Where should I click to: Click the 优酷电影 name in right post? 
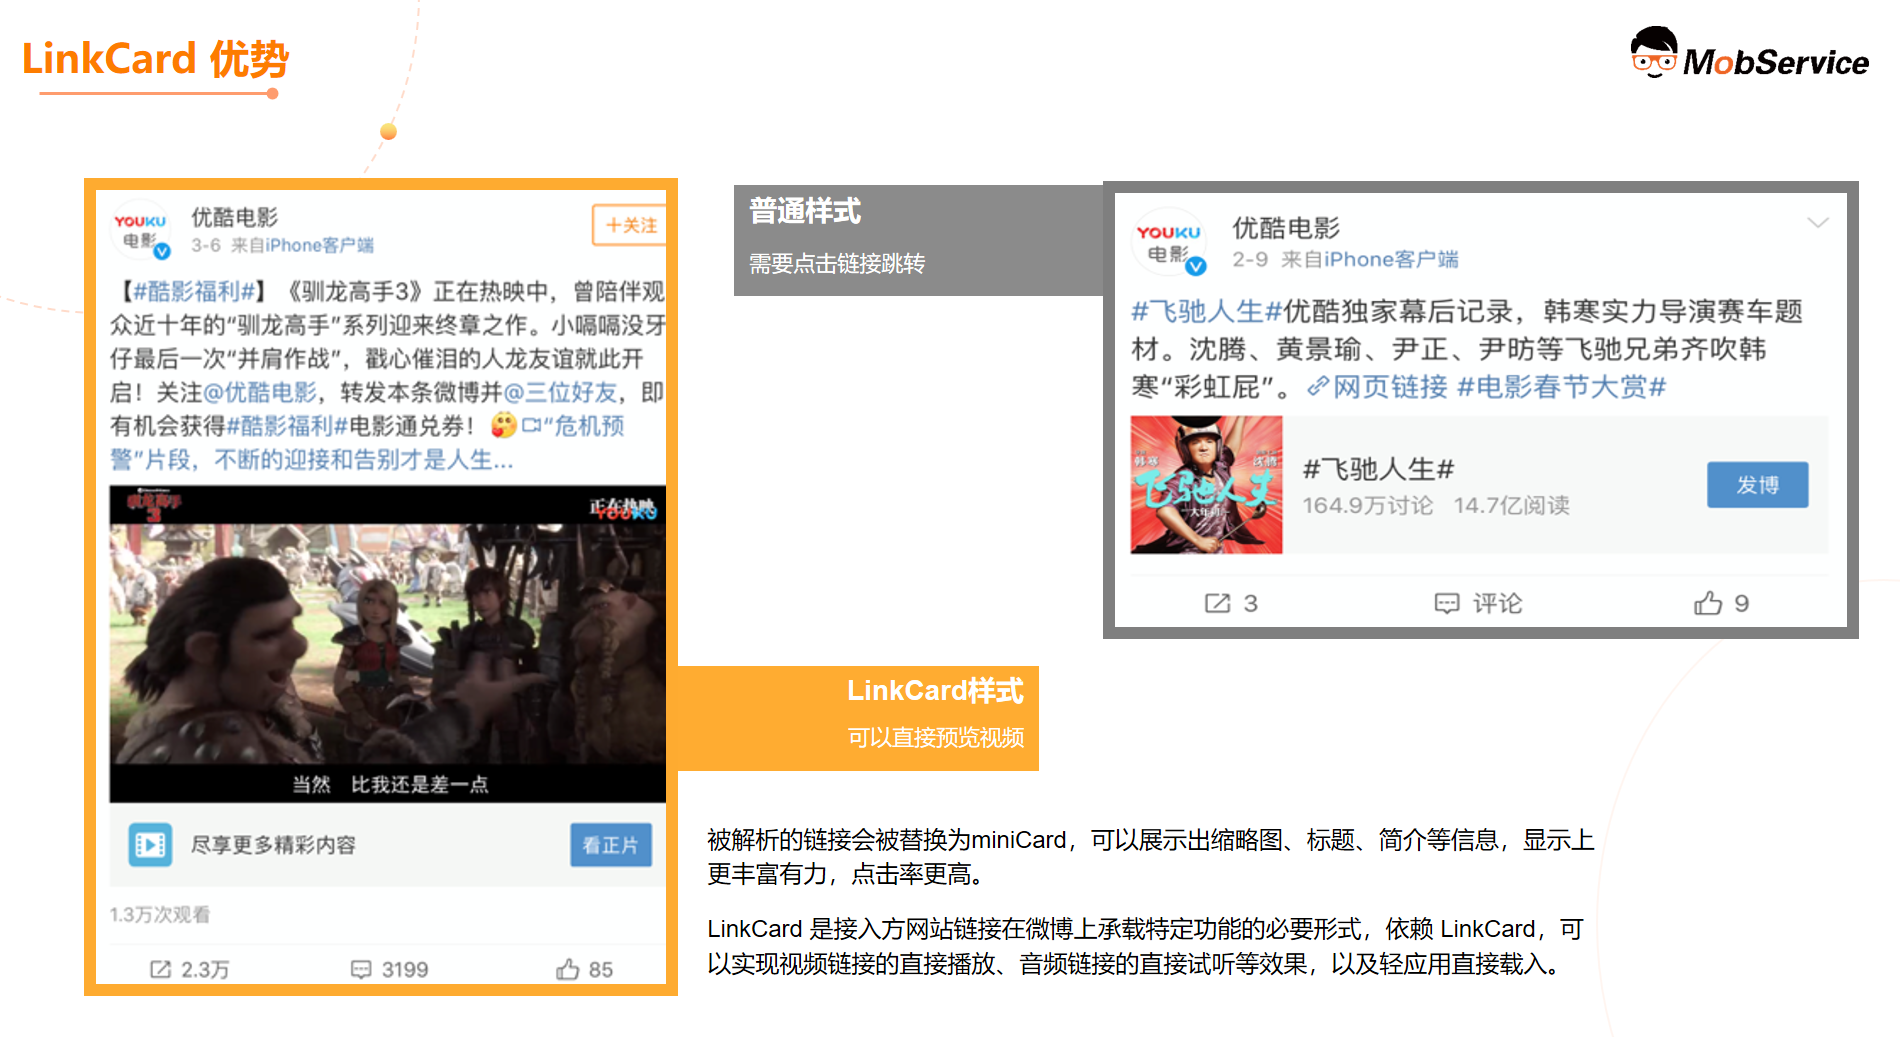[1286, 228]
